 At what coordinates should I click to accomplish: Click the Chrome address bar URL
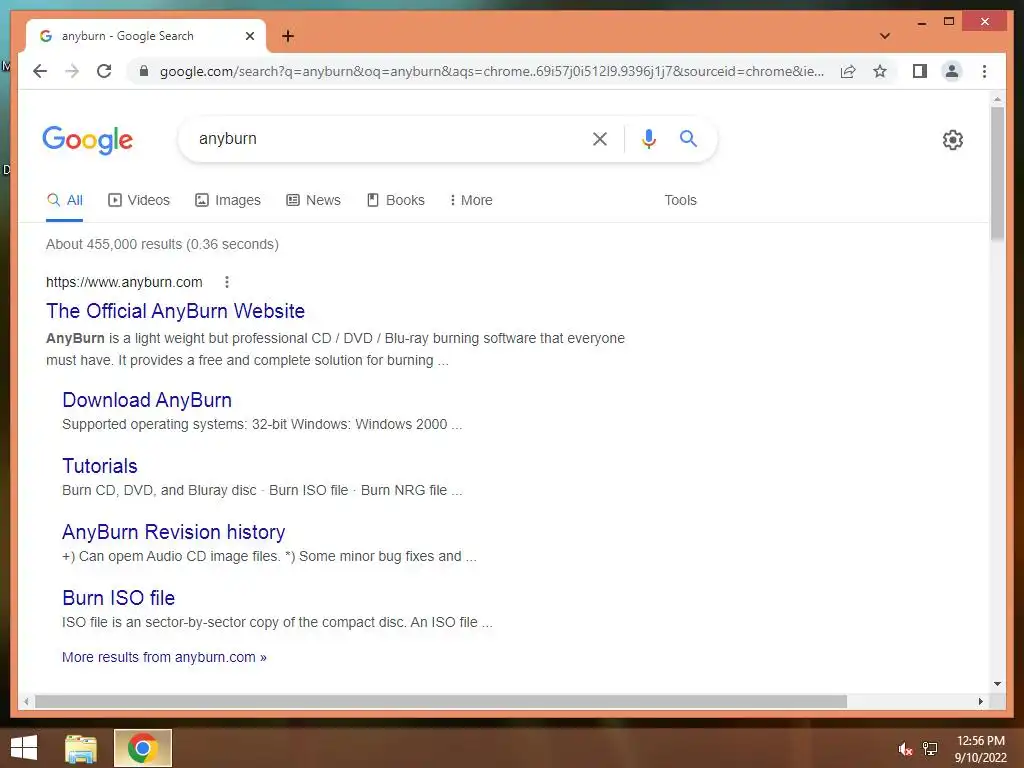click(x=491, y=71)
